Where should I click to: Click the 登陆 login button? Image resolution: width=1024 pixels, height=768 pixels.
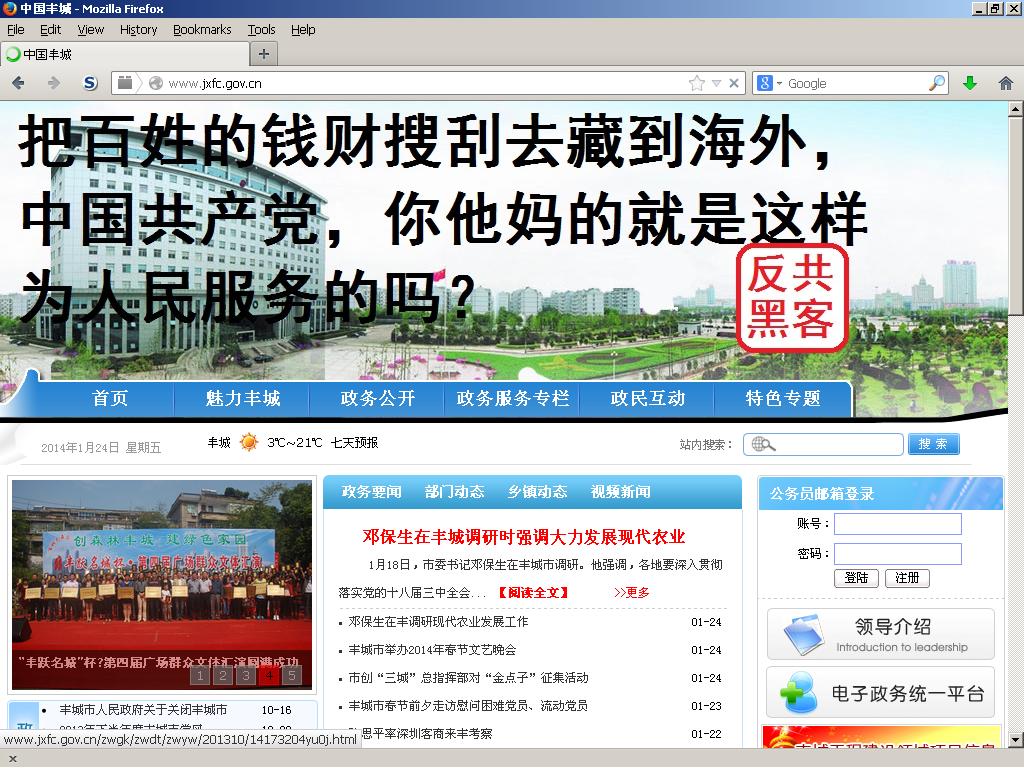(x=856, y=578)
